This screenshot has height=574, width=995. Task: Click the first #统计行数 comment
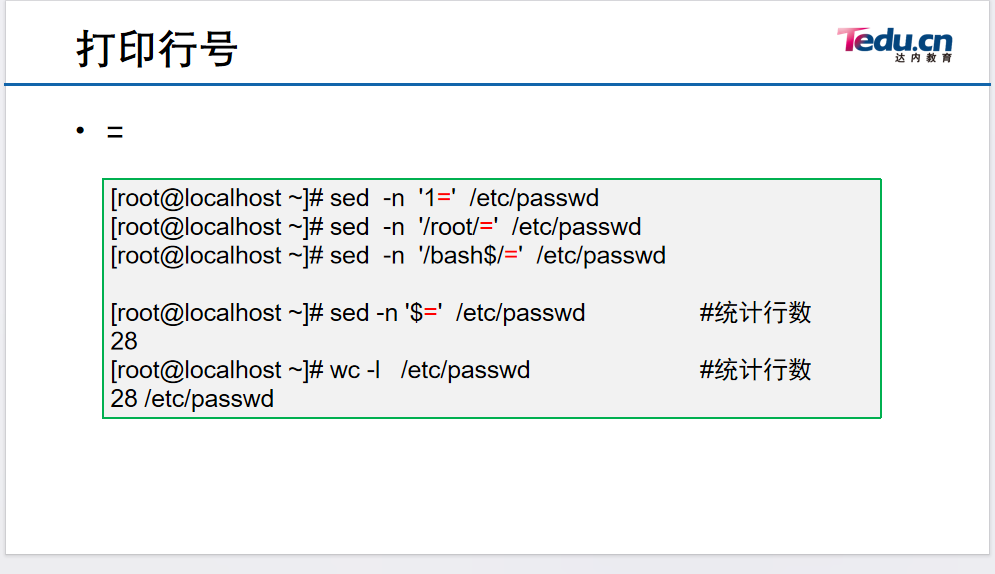(755, 313)
